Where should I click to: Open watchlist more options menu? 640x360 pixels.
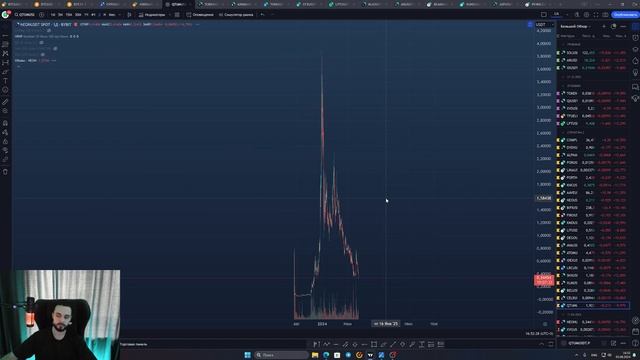[x=623, y=27]
